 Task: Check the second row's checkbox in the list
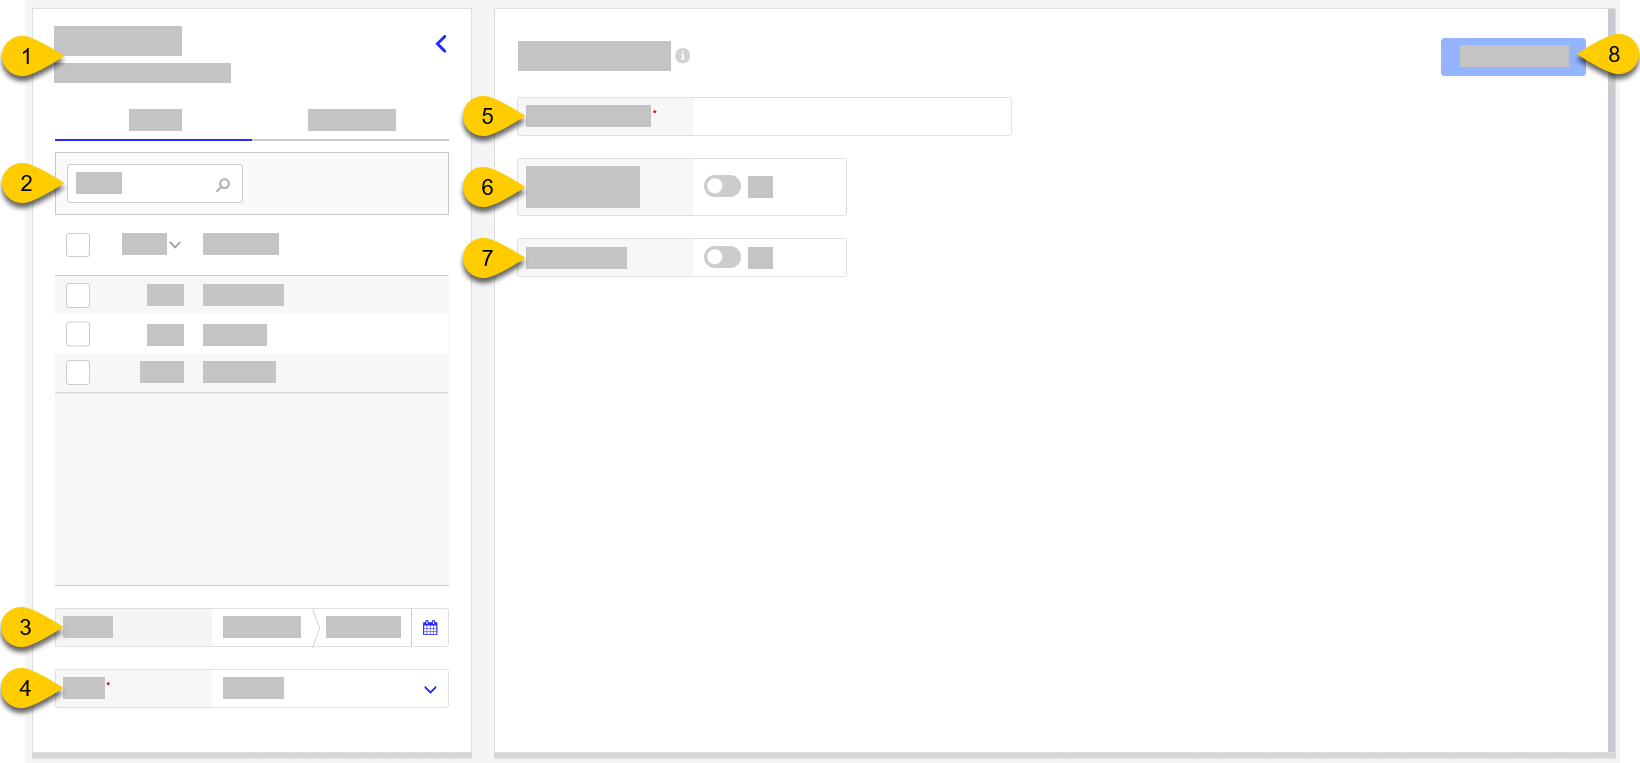tap(77, 333)
